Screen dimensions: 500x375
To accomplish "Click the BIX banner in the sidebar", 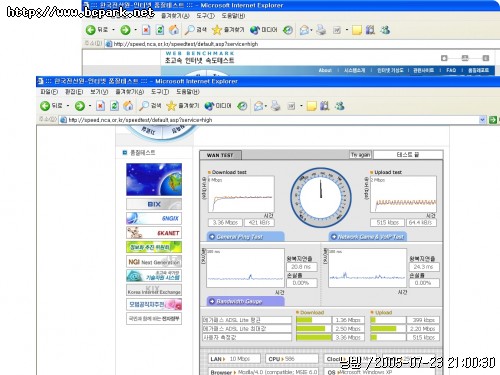I will 154,204.
